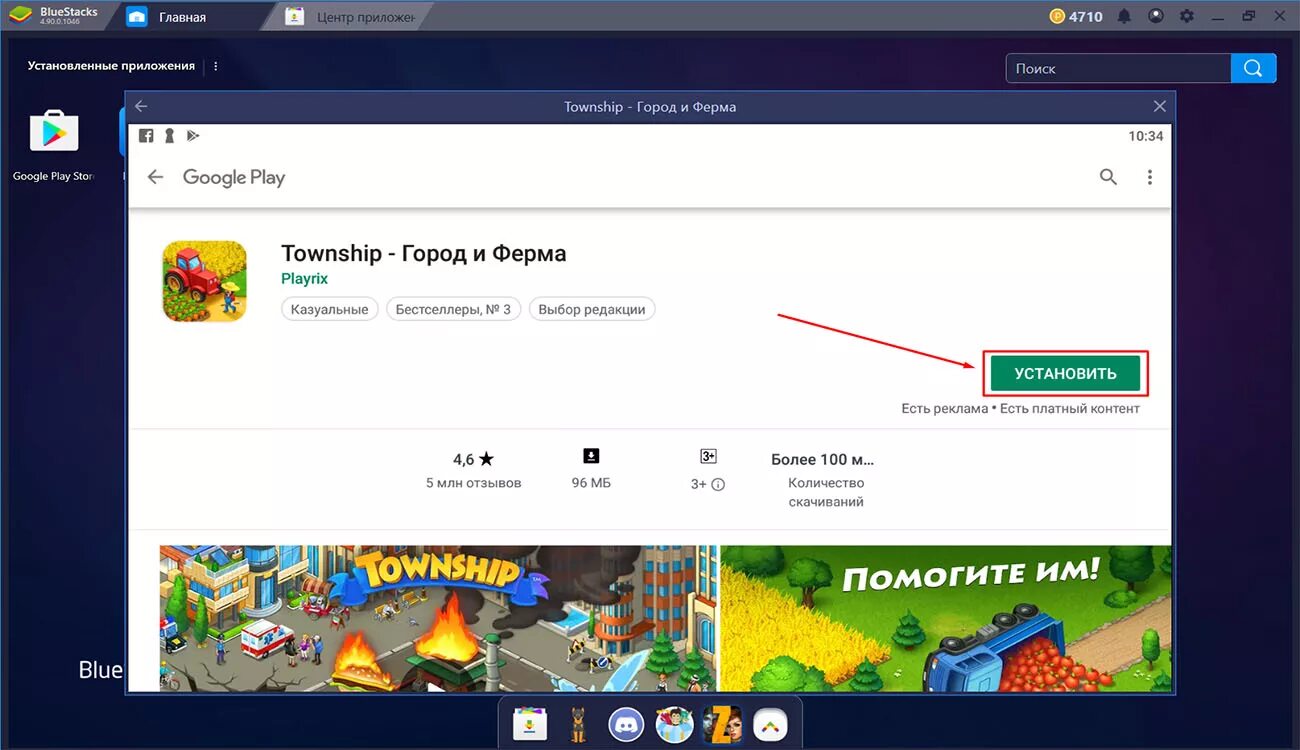Close the Township popup window
Screen dimensions: 1300x750
1159,106
